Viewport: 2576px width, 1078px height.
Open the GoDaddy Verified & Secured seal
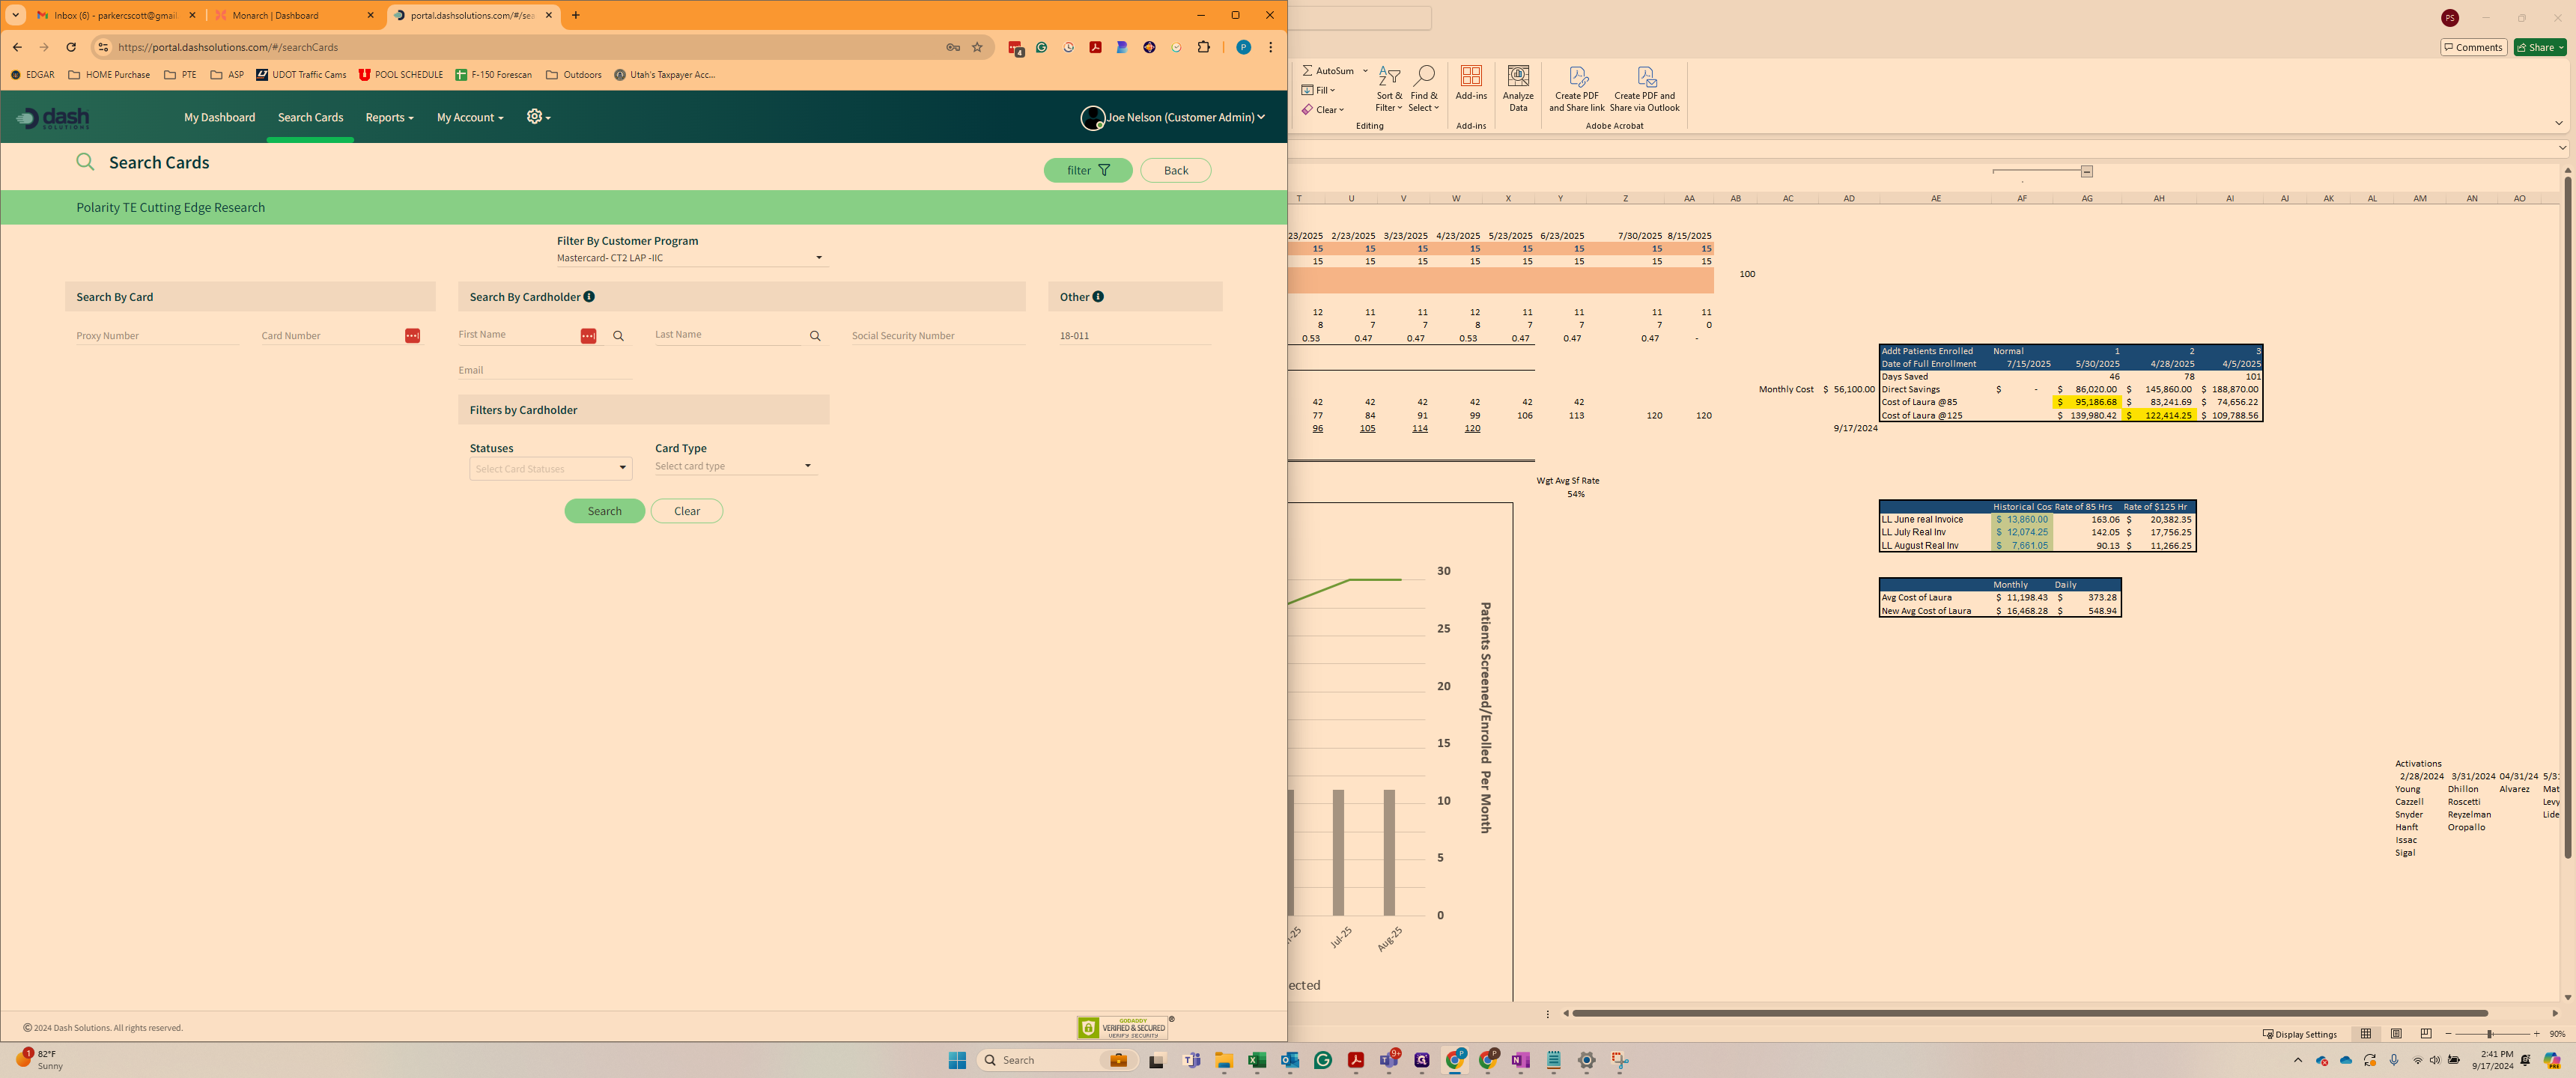(x=1122, y=1027)
